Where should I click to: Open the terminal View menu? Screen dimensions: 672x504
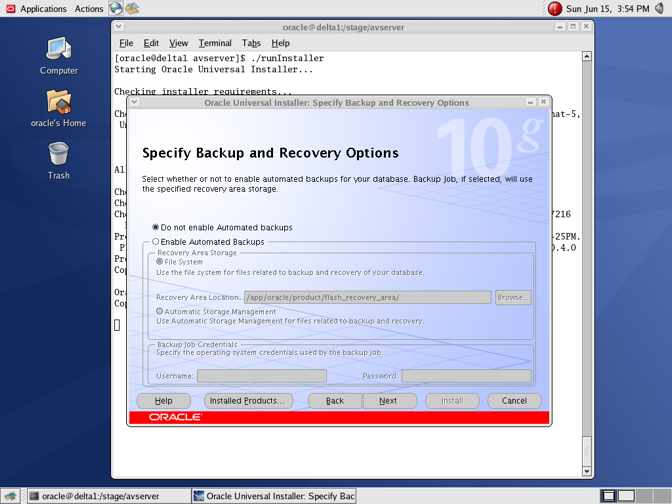tap(178, 43)
